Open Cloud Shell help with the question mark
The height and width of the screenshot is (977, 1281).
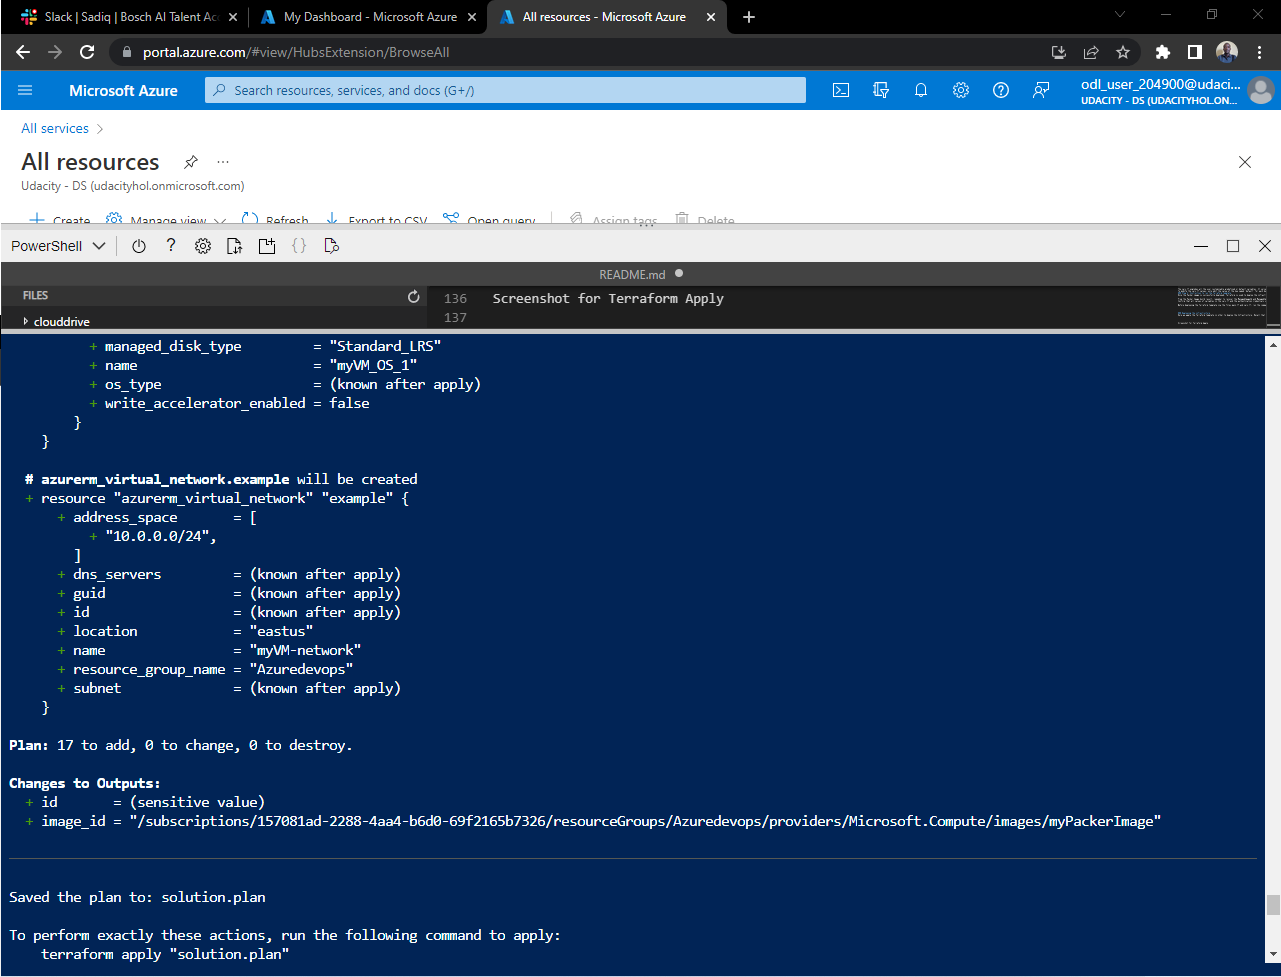click(x=170, y=245)
